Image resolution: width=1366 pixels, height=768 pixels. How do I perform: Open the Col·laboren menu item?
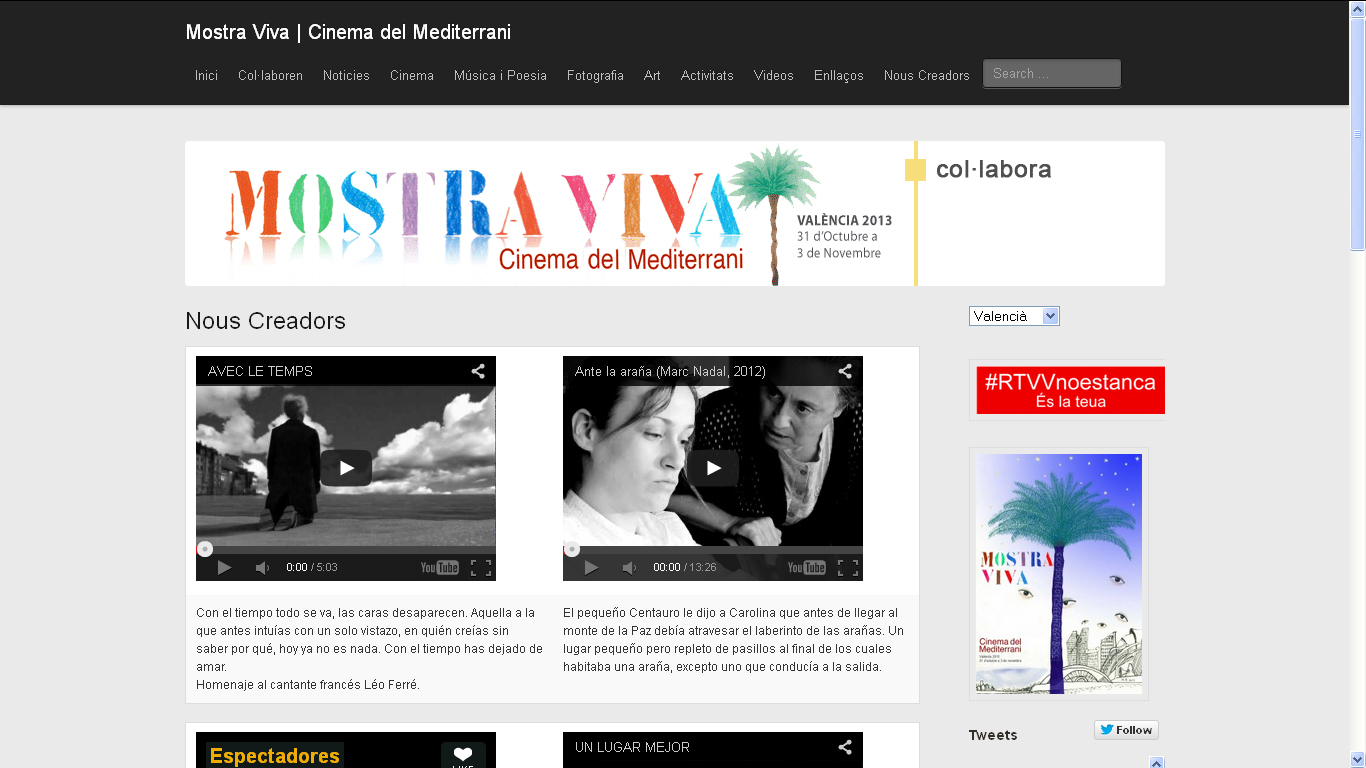tap(270, 75)
